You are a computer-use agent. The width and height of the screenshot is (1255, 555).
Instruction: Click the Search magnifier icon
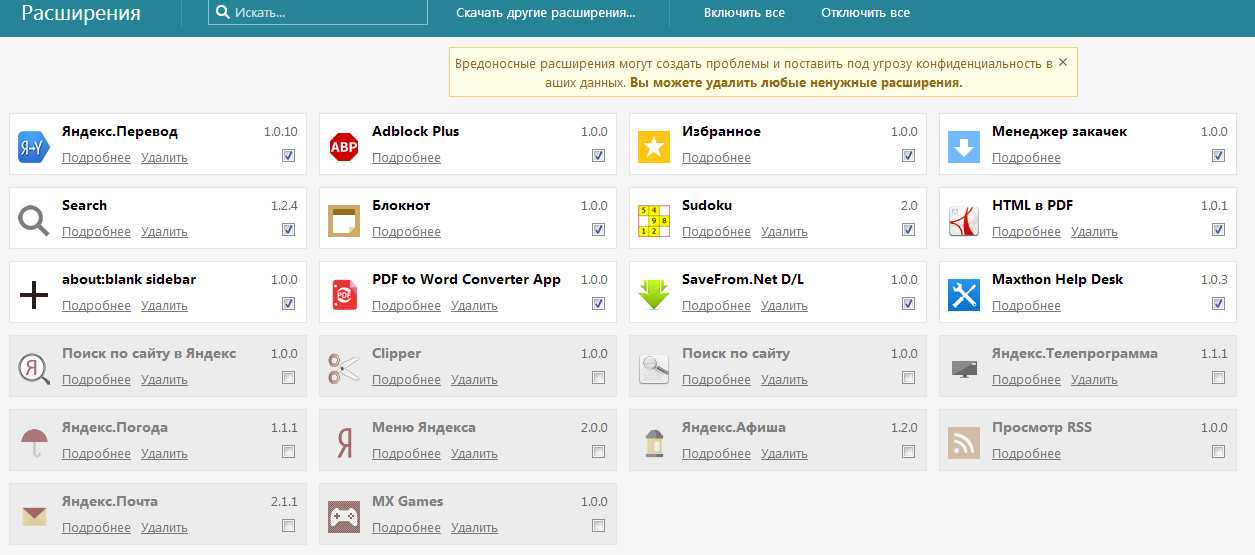[x=34, y=221]
